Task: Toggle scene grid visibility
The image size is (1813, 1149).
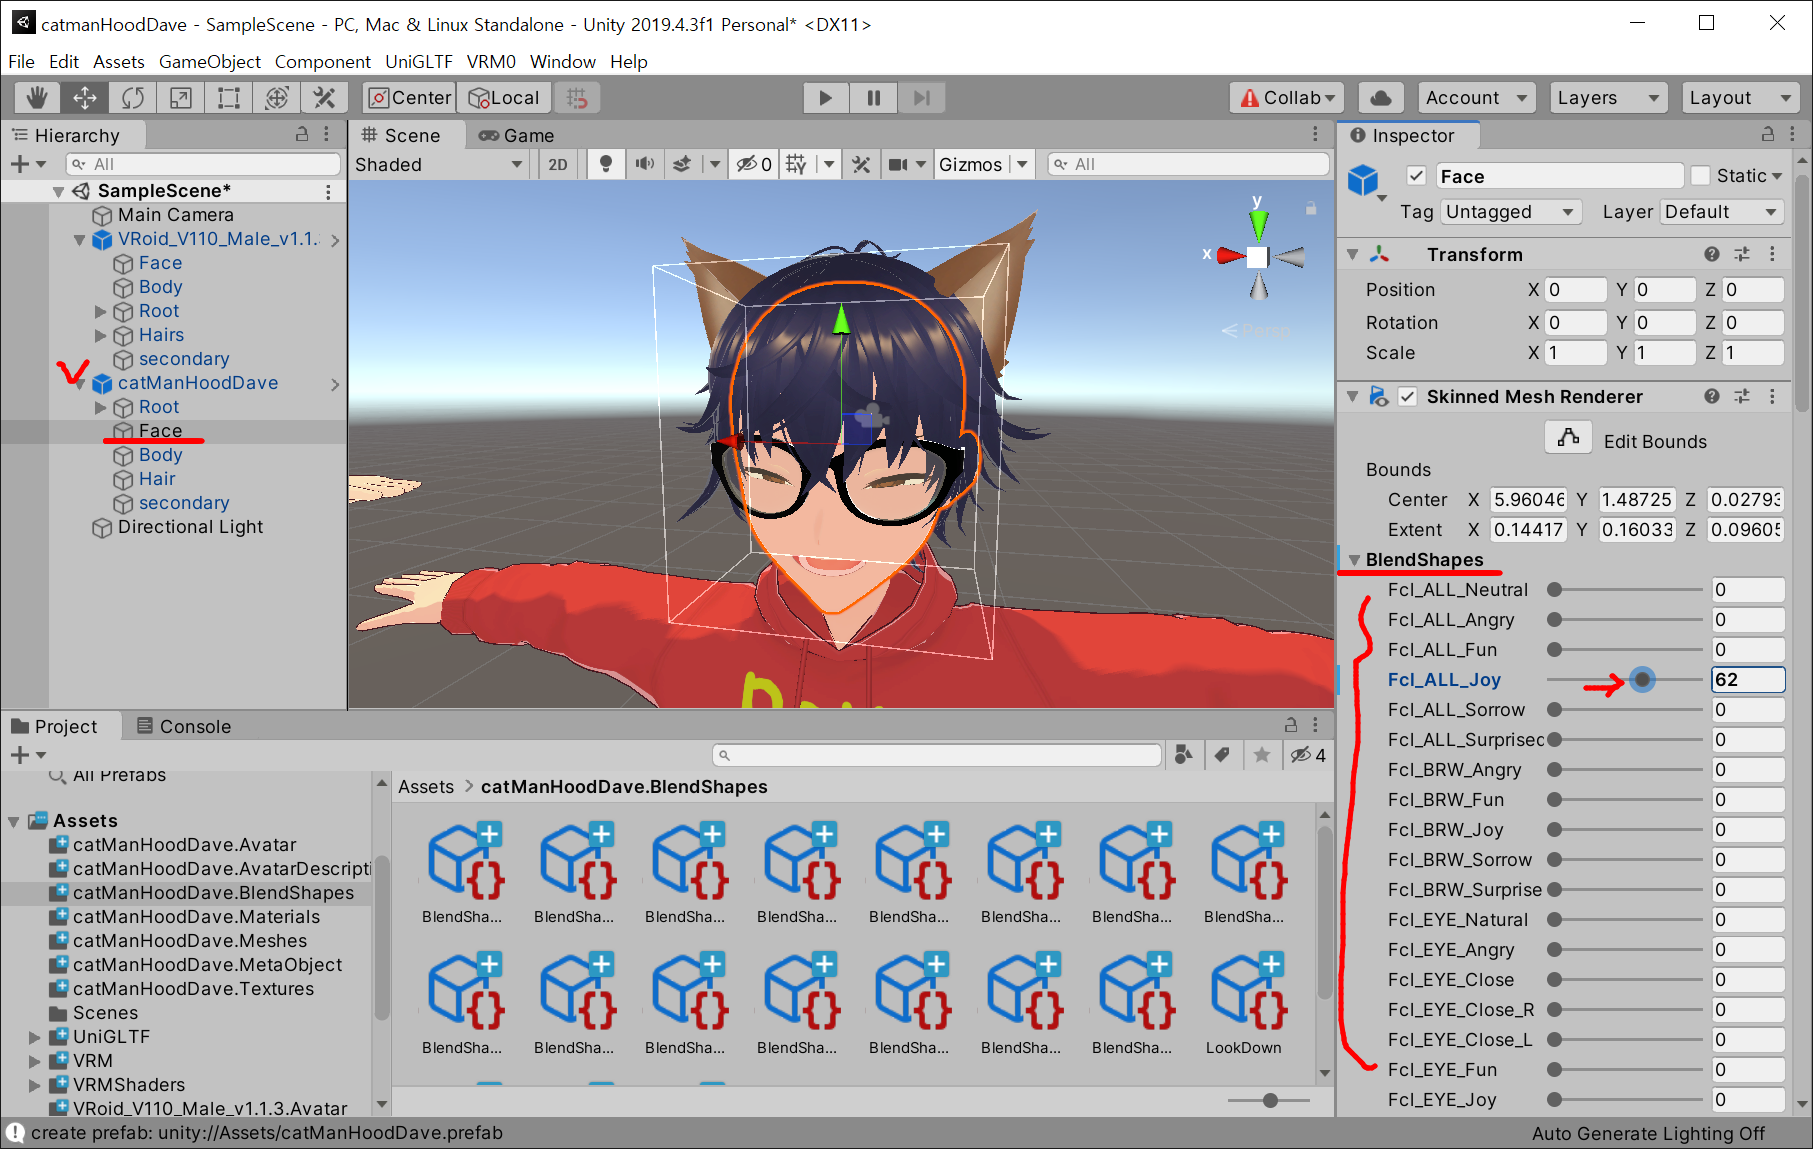Action: [x=796, y=164]
